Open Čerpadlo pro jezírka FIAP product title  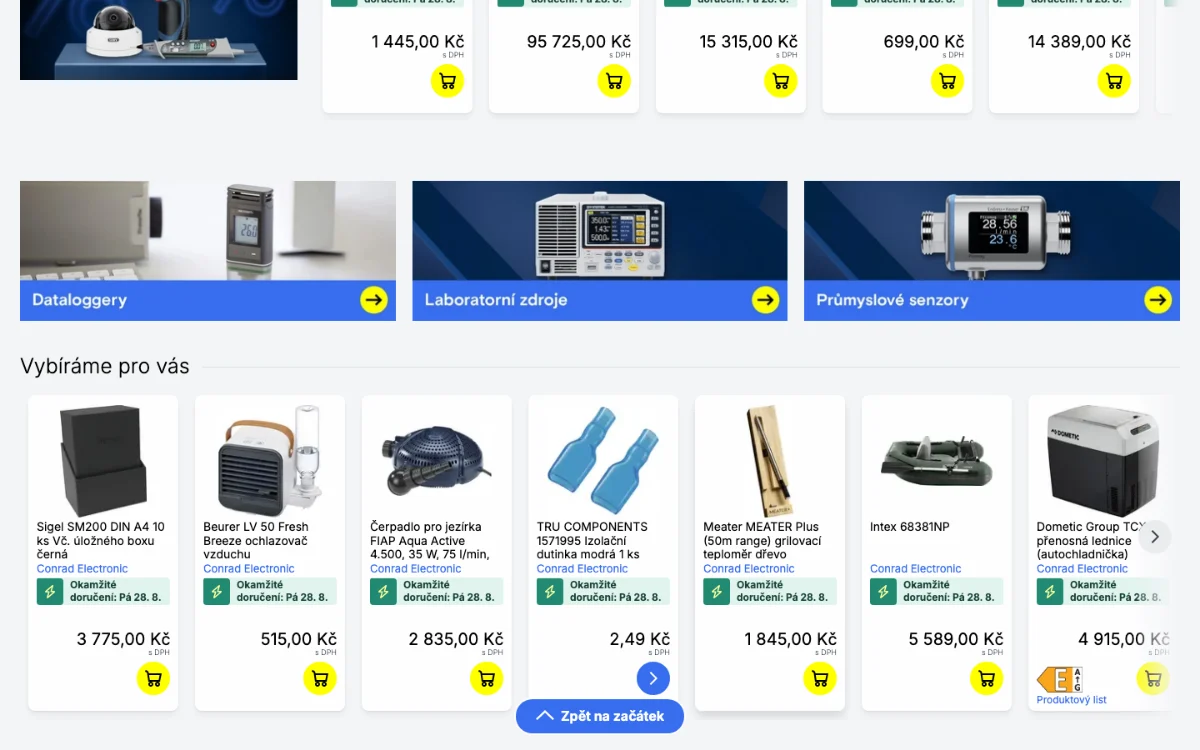click(x=430, y=540)
